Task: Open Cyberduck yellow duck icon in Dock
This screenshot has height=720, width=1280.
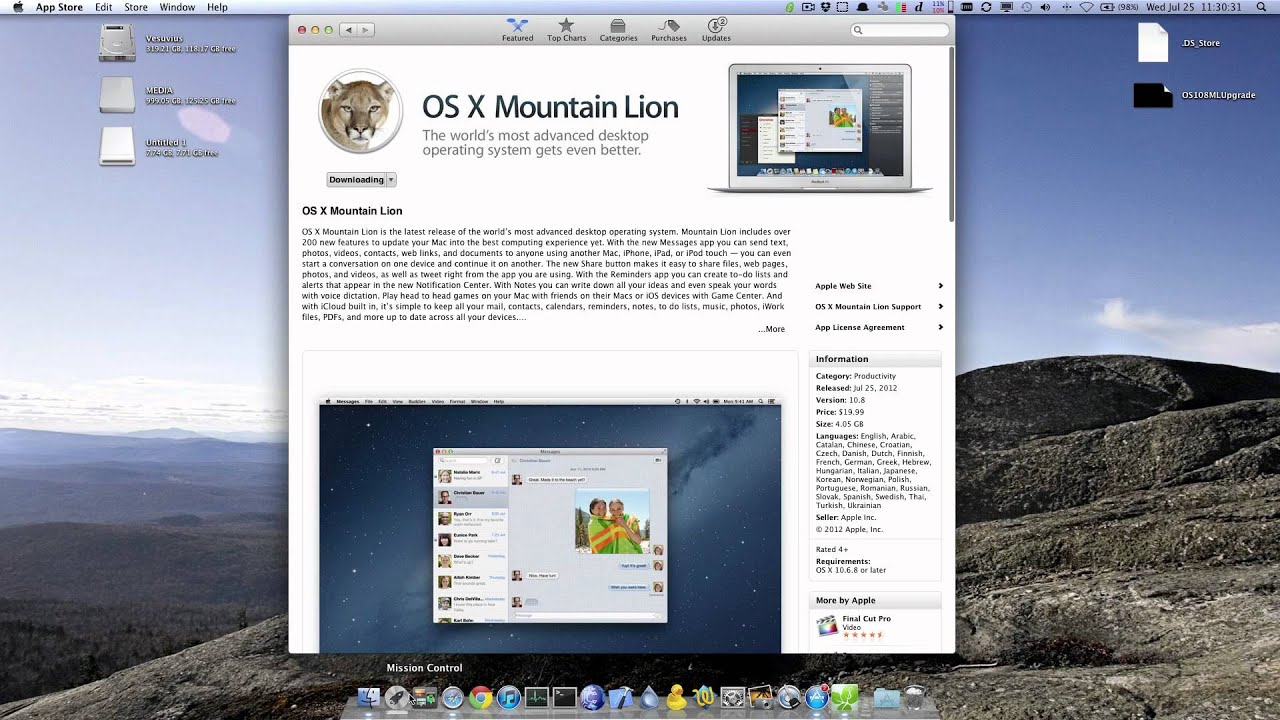Action: click(x=677, y=698)
